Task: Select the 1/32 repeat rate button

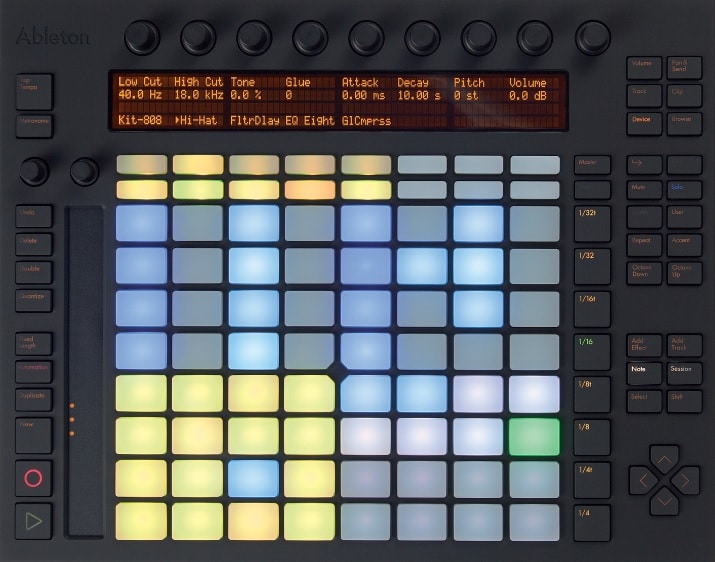Action: point(592,267)
